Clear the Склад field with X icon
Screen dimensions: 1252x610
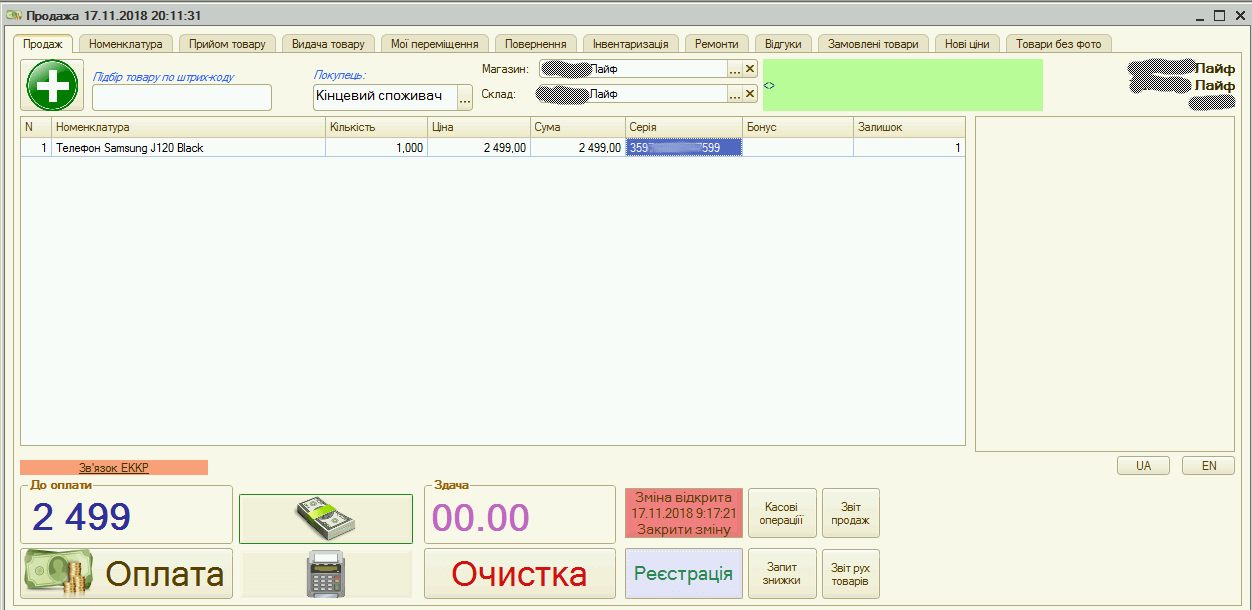pyautogui.click(x=750, y=94)
